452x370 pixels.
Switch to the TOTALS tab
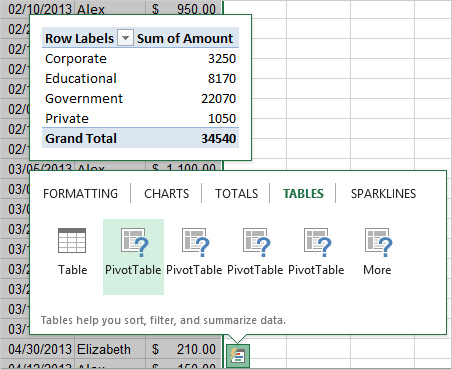[236, 194]
